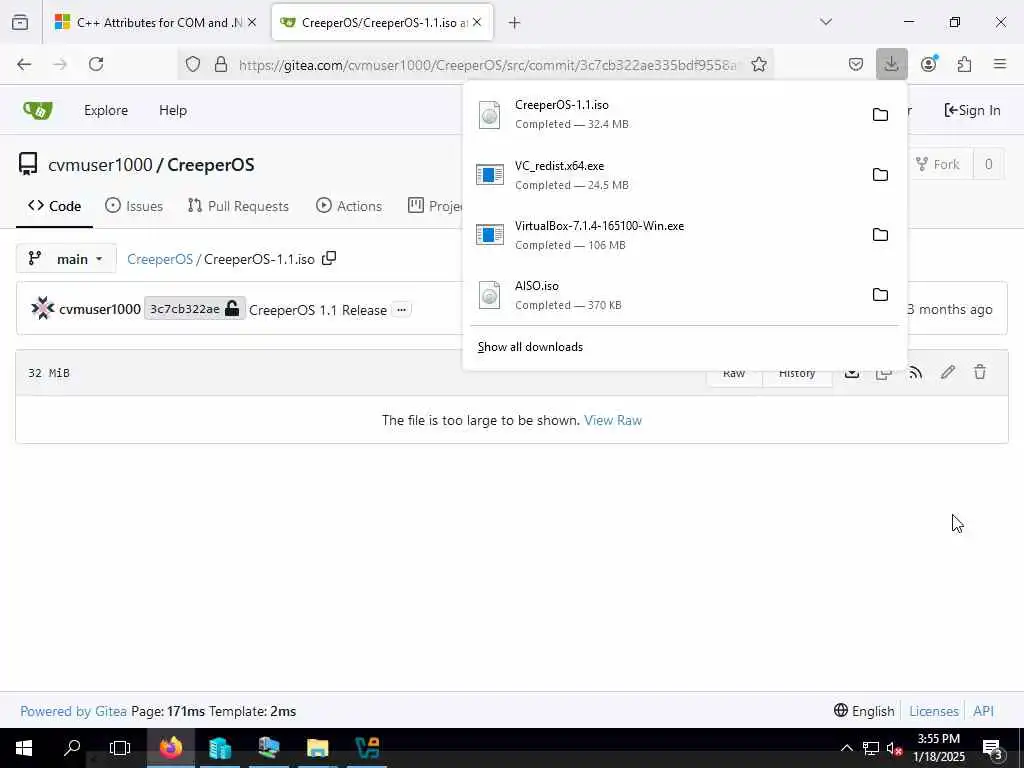The image size is (1024, 768).
Task: Open the Actions tab
Action: 349,206
